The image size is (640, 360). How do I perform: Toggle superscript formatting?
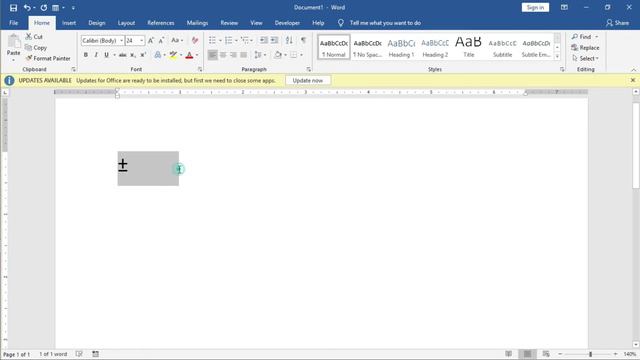click(x=143, y=55)
